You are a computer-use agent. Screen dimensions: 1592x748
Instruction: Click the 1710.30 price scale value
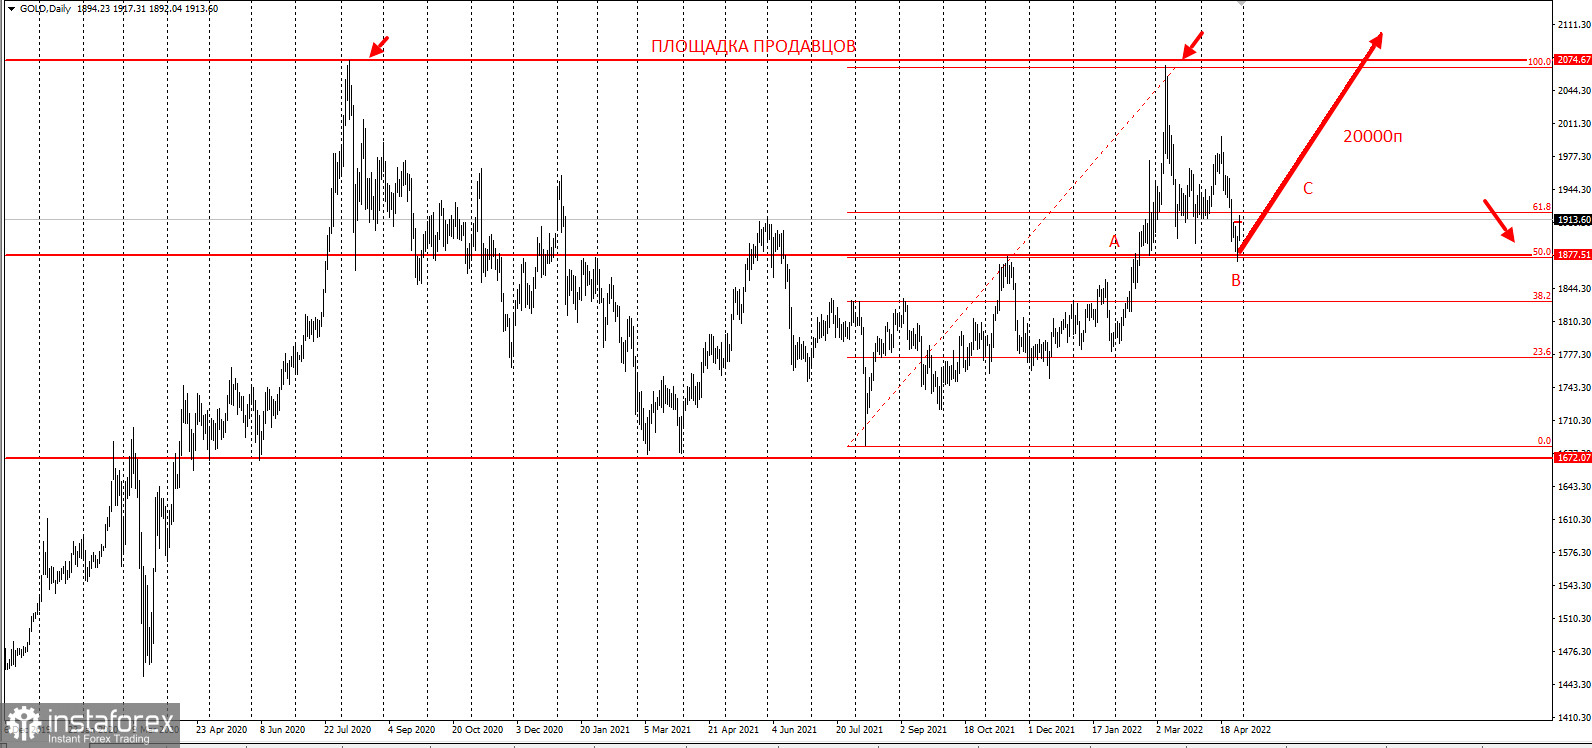click(1574, 421)
